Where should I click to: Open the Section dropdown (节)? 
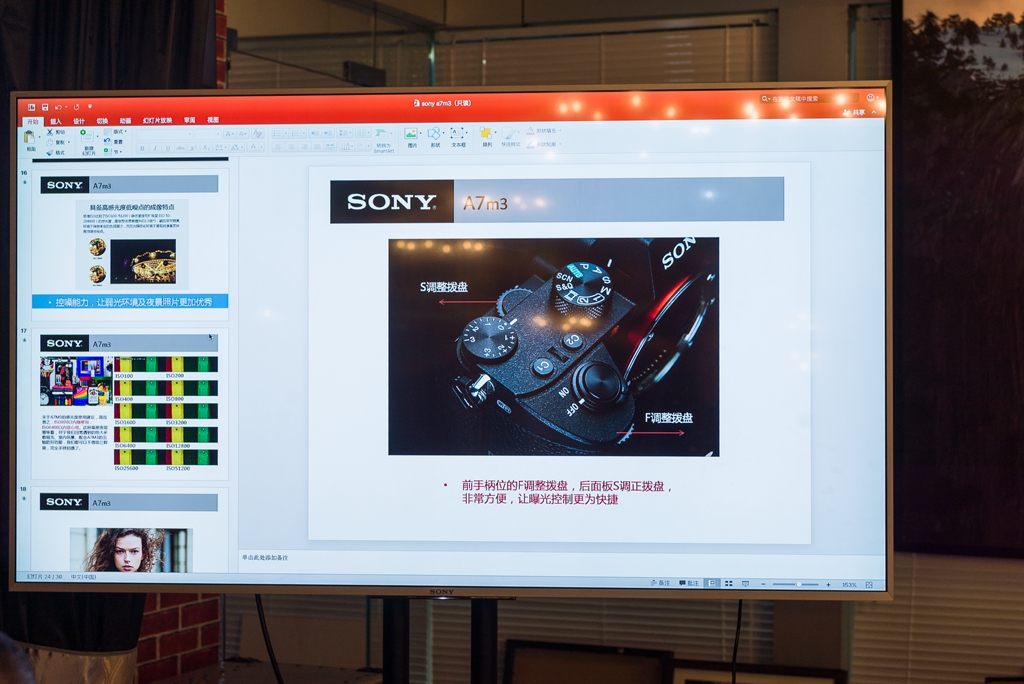coord(112,152)
